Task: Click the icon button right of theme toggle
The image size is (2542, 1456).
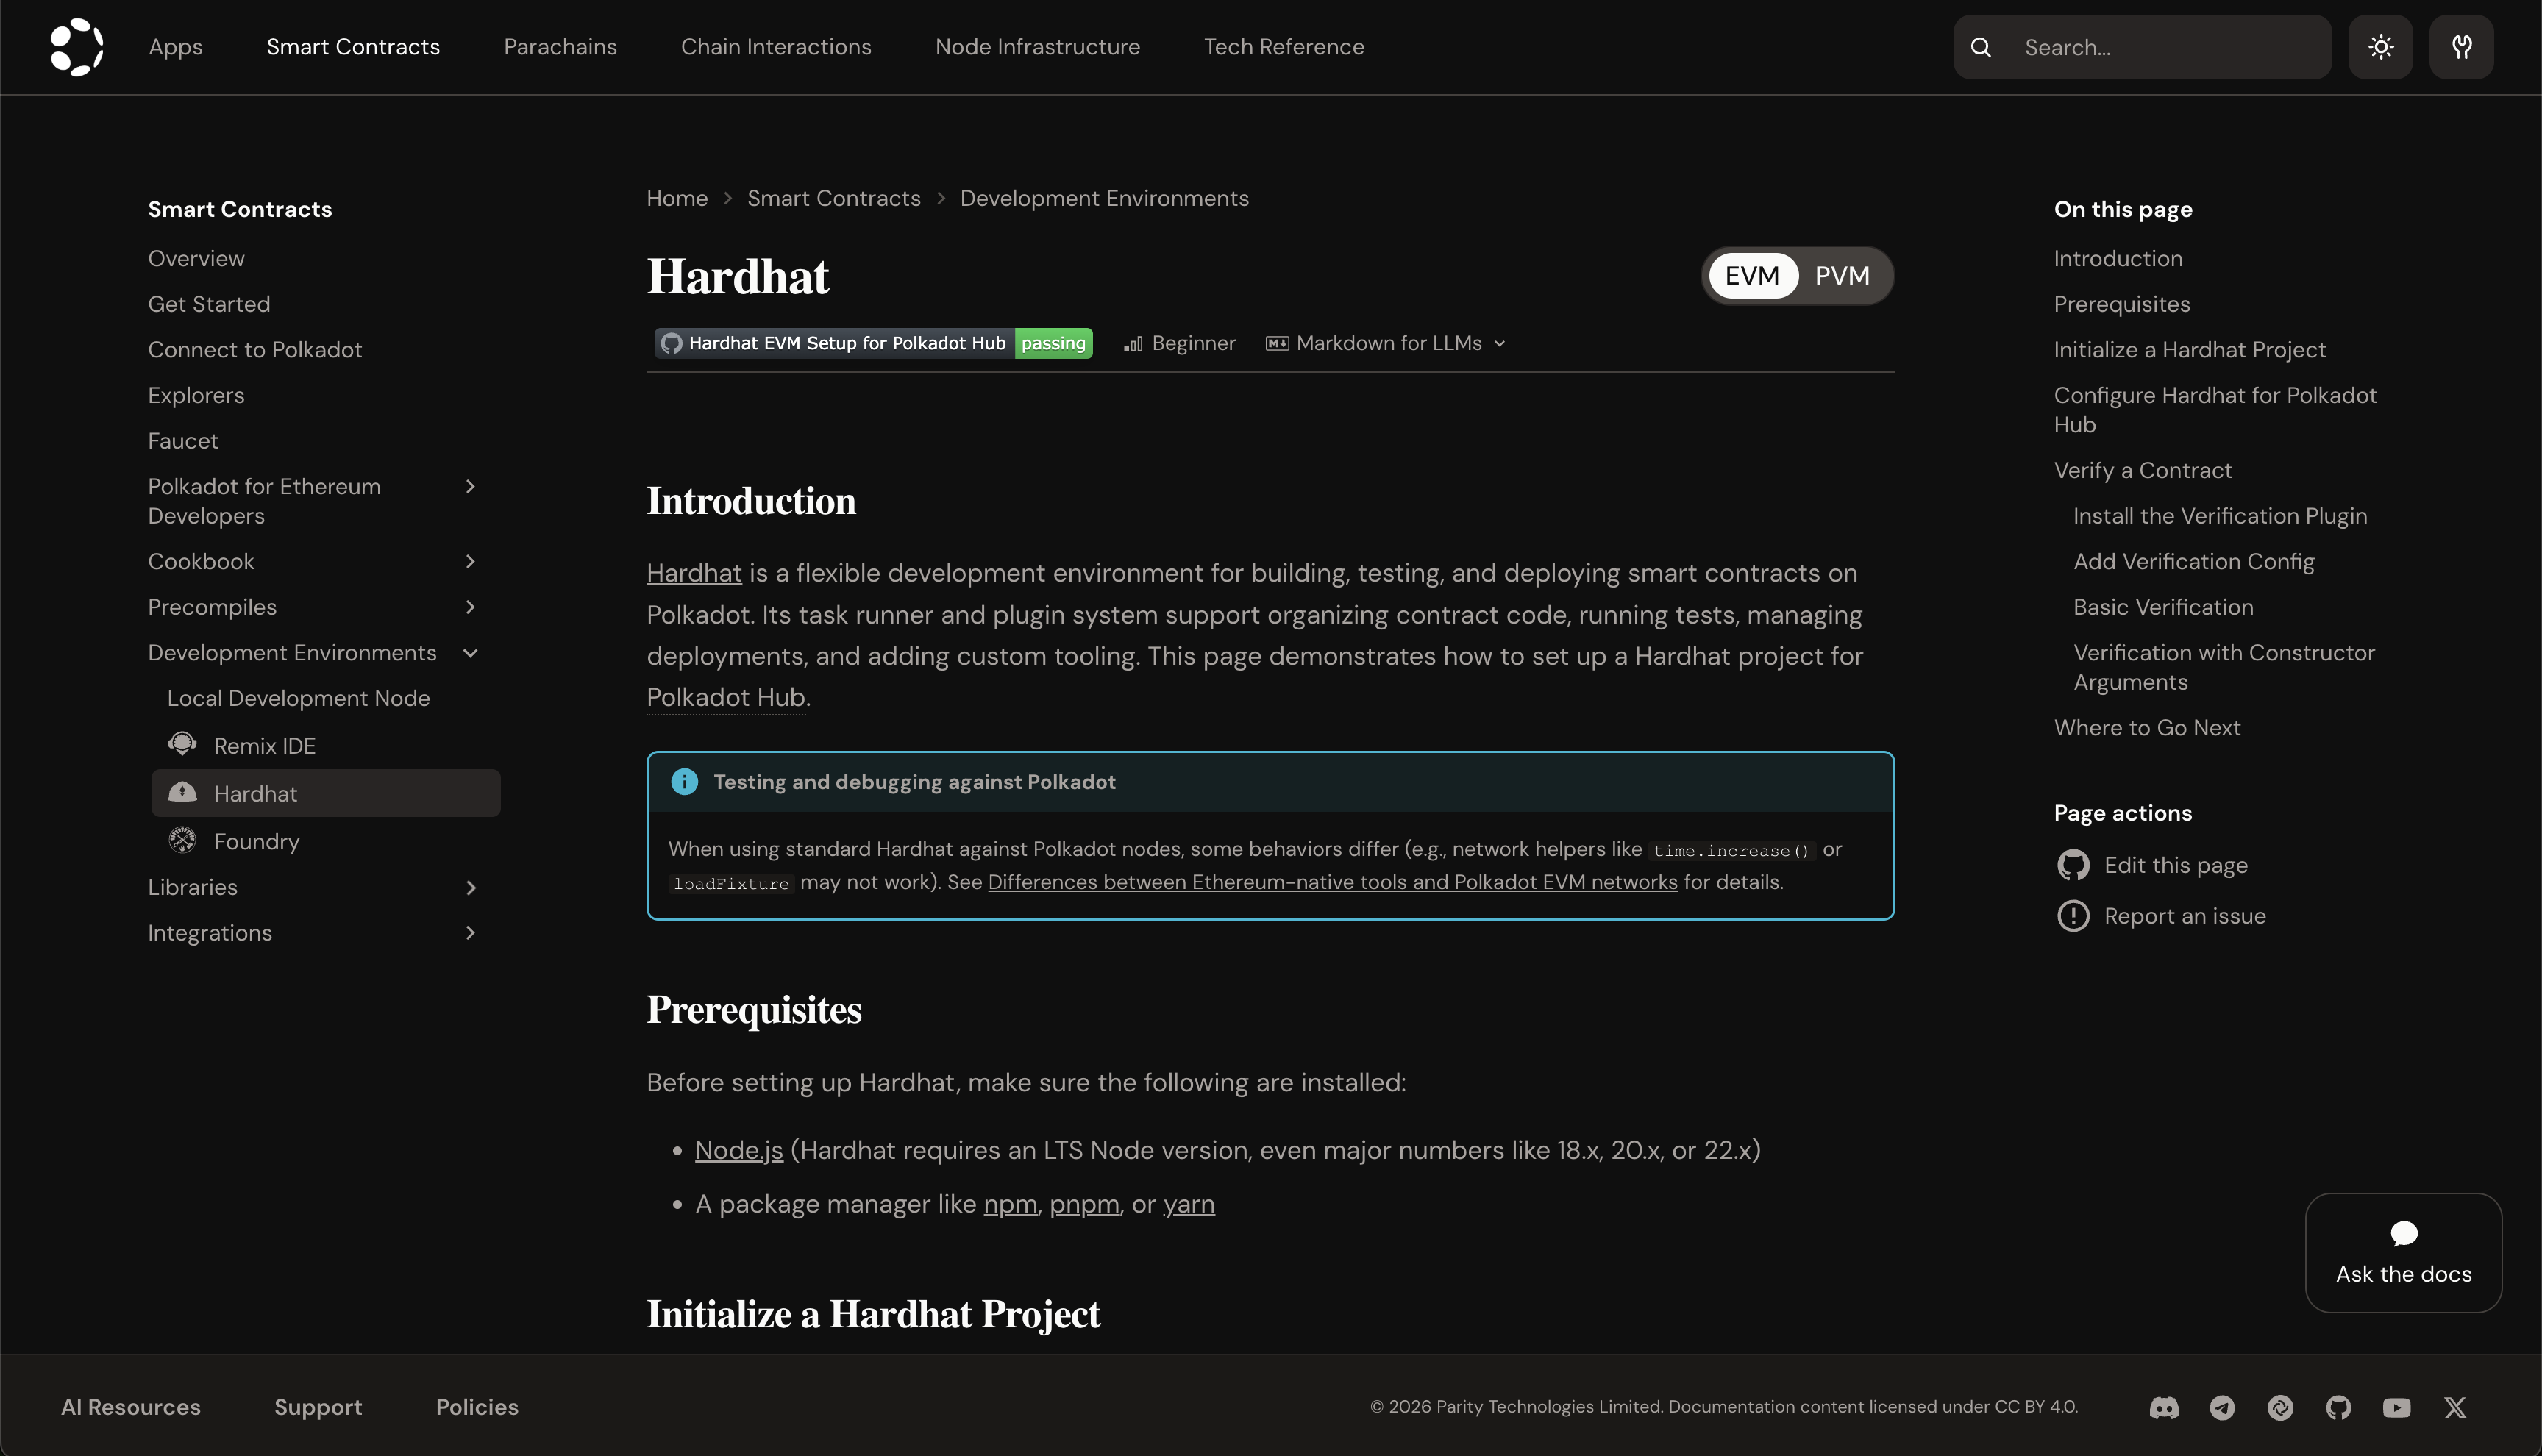Action: tap(2461, 47)
